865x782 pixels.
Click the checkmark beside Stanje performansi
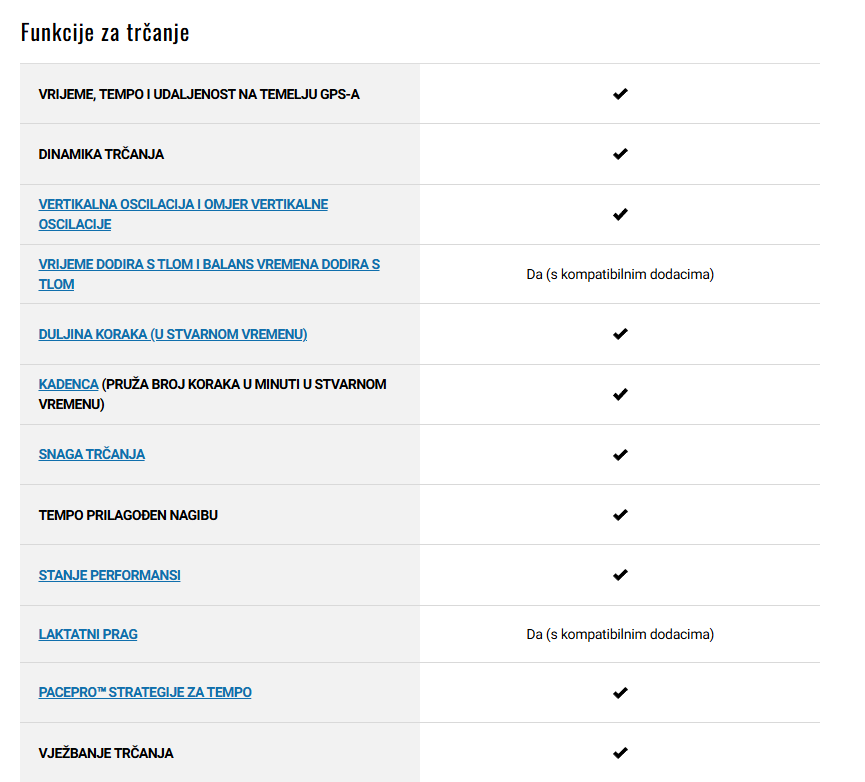(x=620, y=575)
